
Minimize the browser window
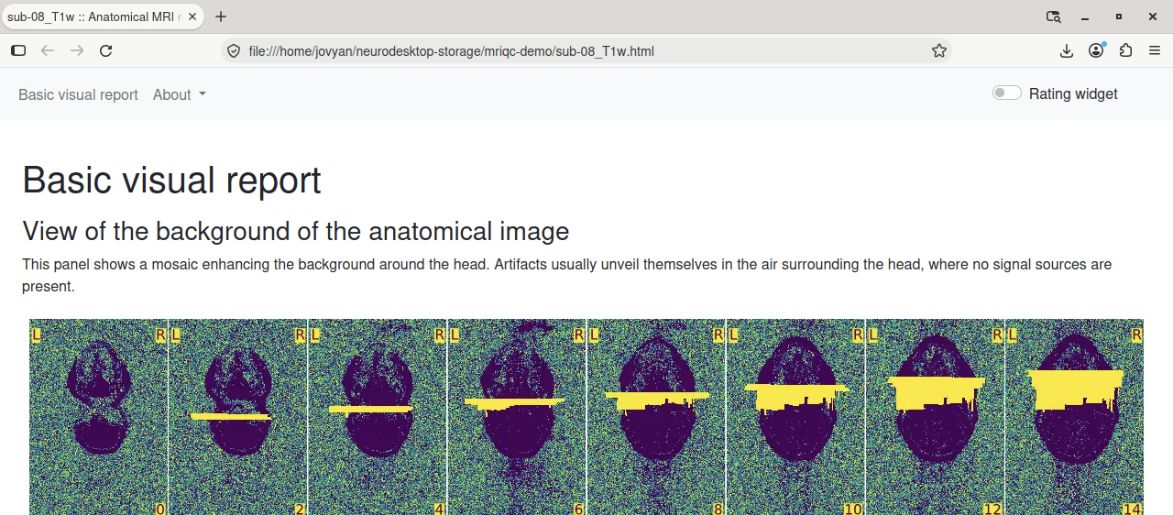[x=1085, y=16]
